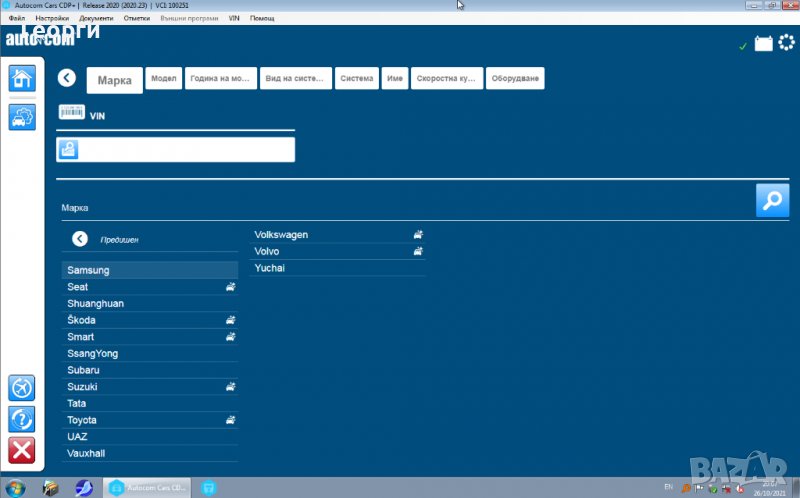Select the Система tab
Viewport: 800px width, 498px height.
click(x=356, y=78)
